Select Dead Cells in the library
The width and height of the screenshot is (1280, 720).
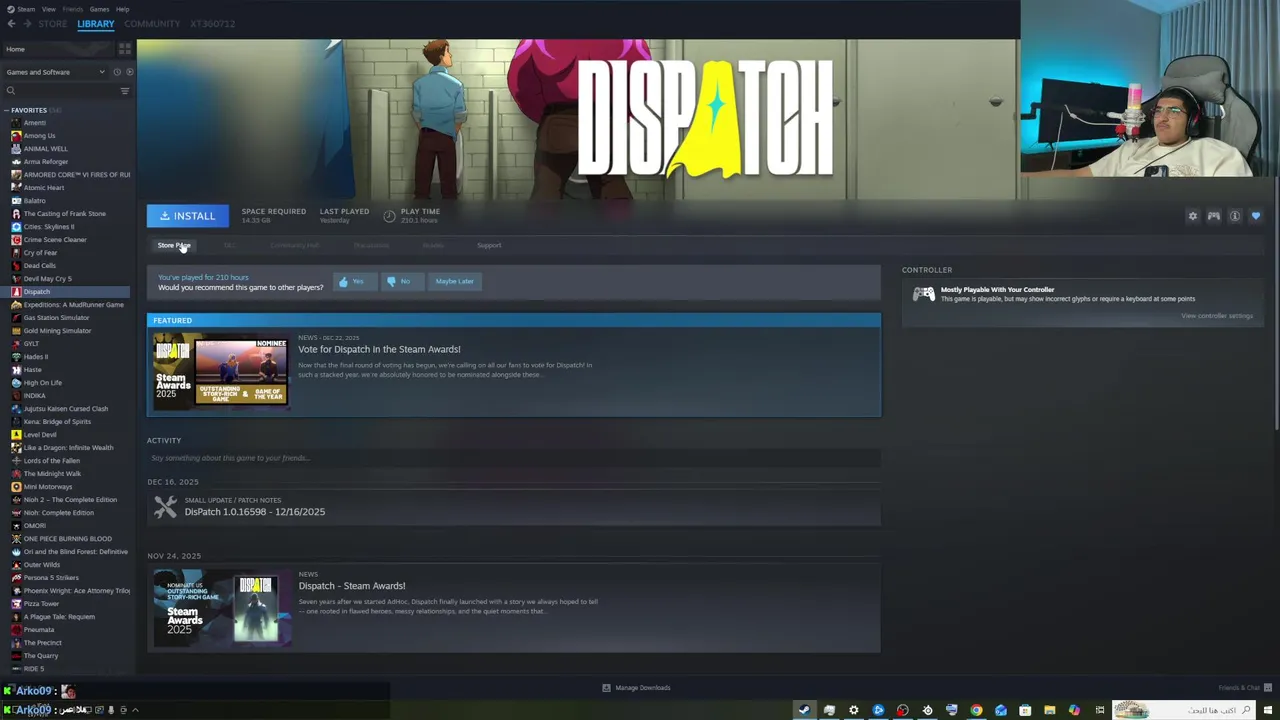(x=40, y=266)
